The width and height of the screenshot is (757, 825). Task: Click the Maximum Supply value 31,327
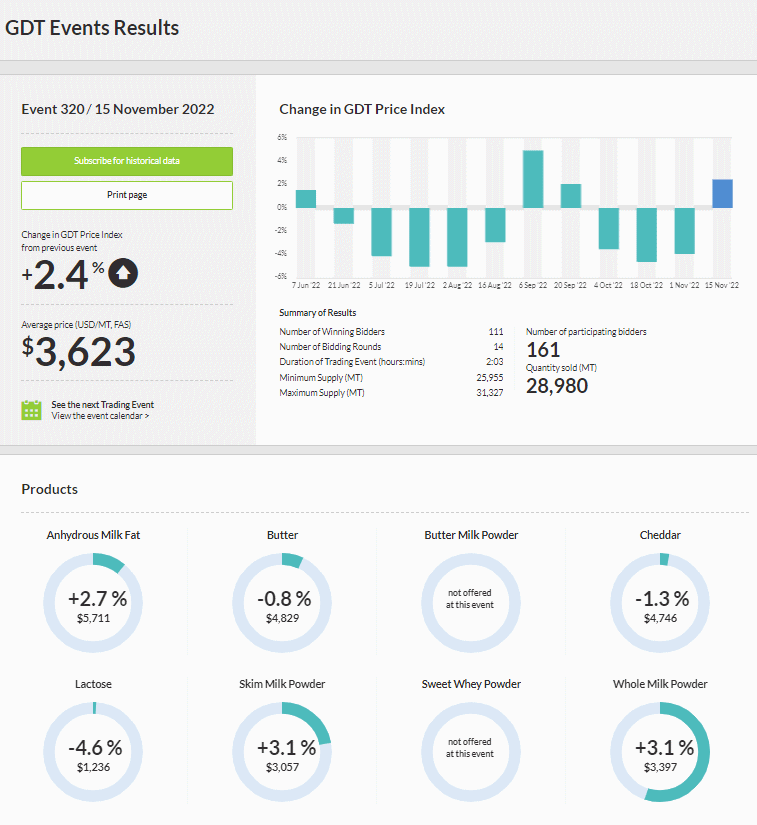tap(490, 393)
